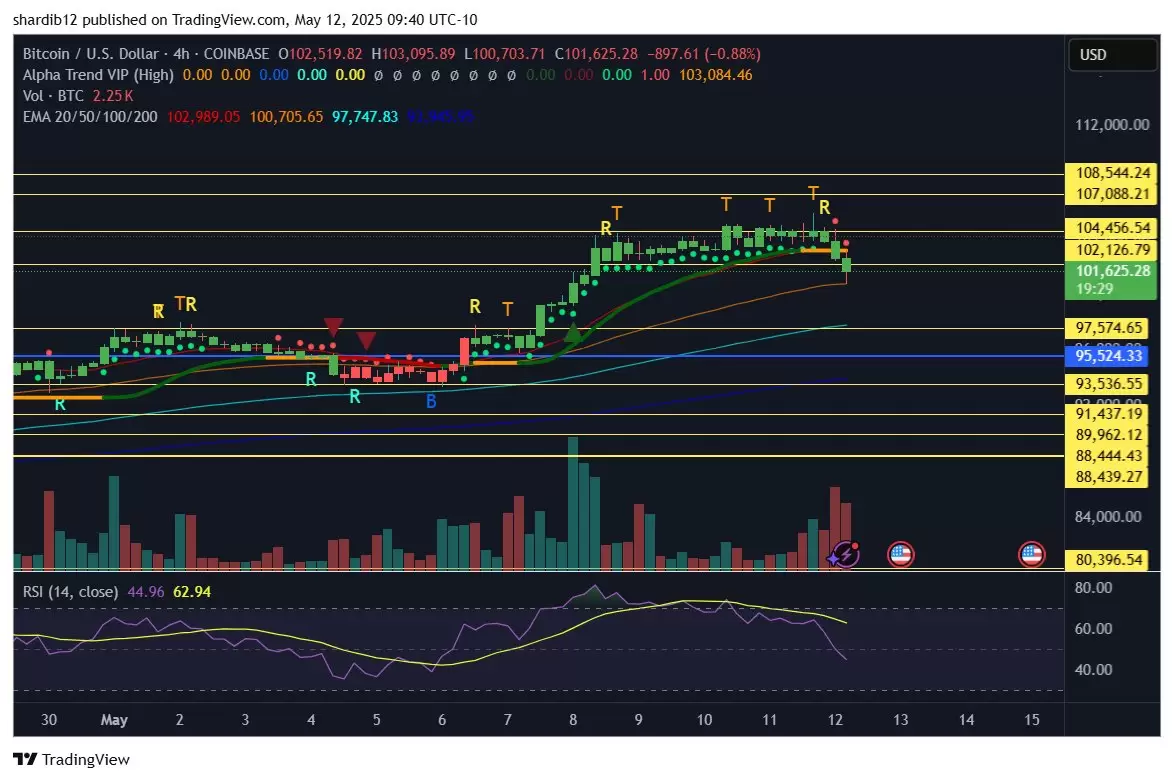Open the USD currency selector

point(1111,55)
